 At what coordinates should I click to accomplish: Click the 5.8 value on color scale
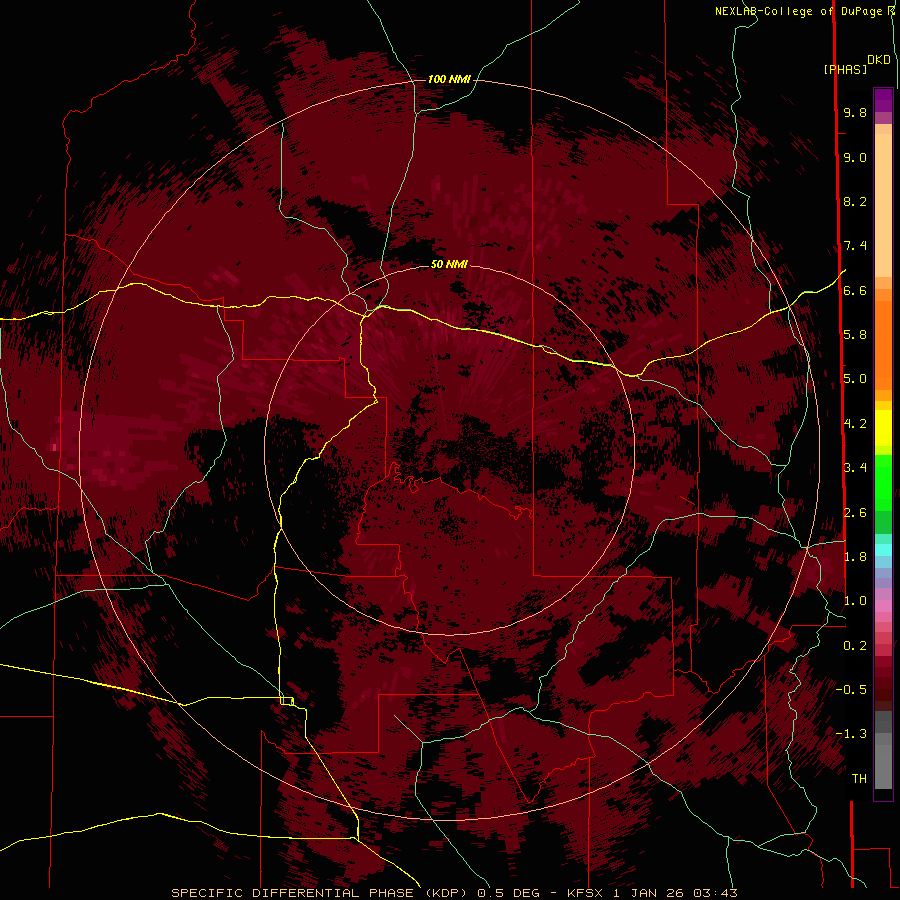coord(855,335)
